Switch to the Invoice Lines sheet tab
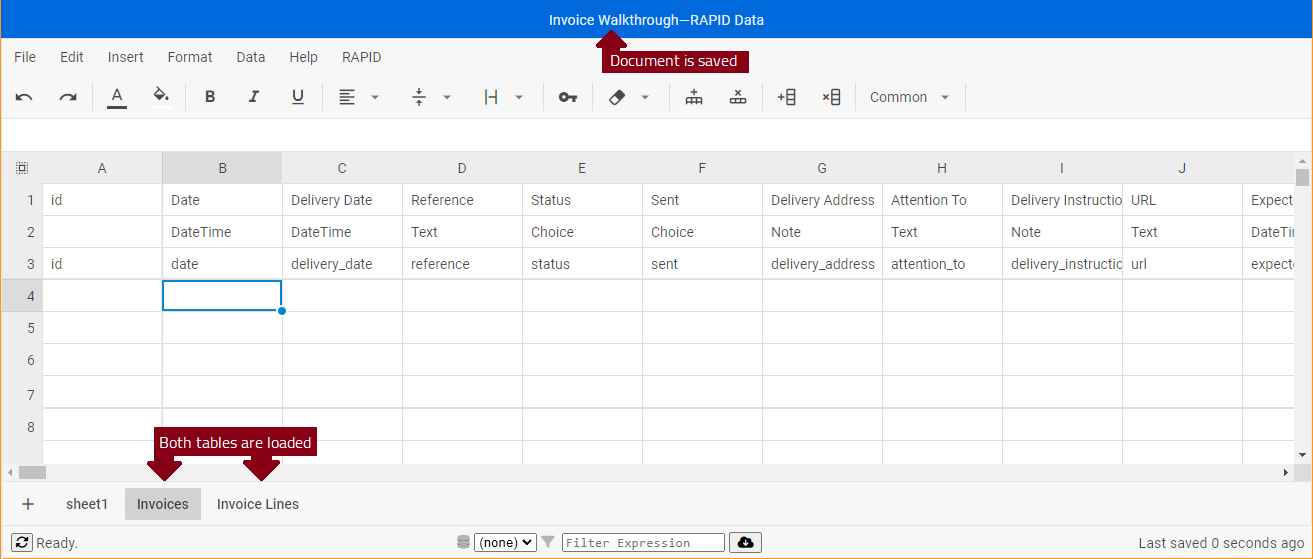The image size is (1313, 559). click(x=258, y=504)
